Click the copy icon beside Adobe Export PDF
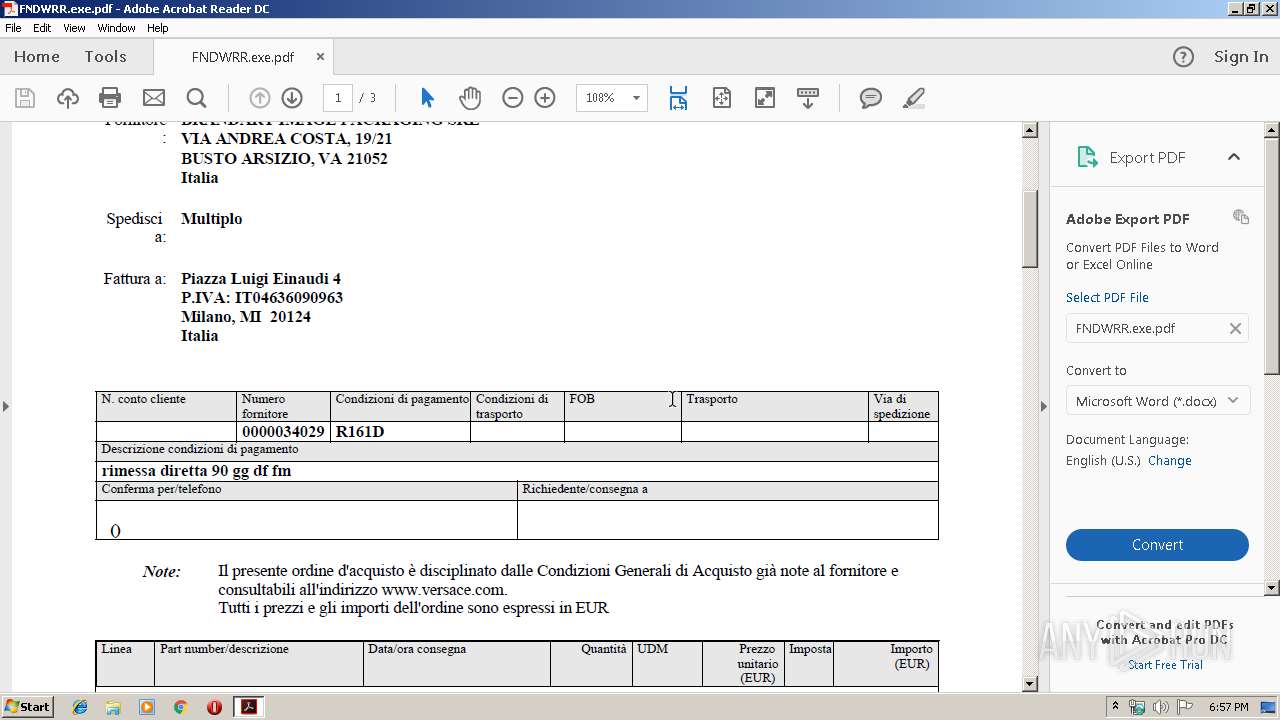The height and width of the screenshot is (720, 1280). (x=1241, y=217)
